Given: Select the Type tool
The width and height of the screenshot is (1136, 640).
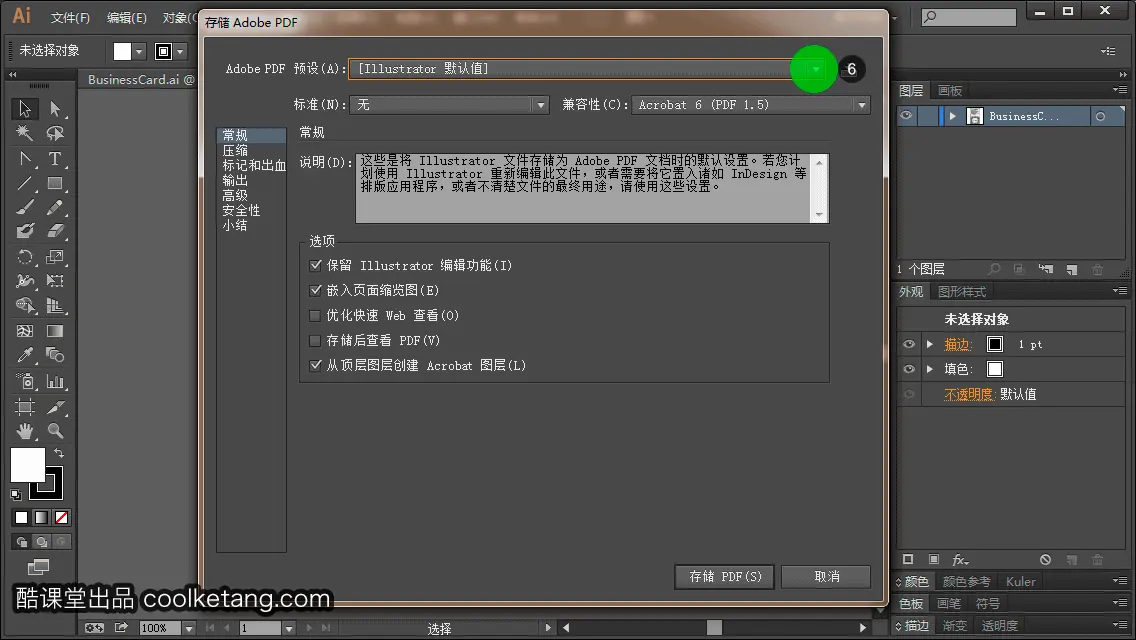Looking at the screenshot, I should click(x=55, y=159).
